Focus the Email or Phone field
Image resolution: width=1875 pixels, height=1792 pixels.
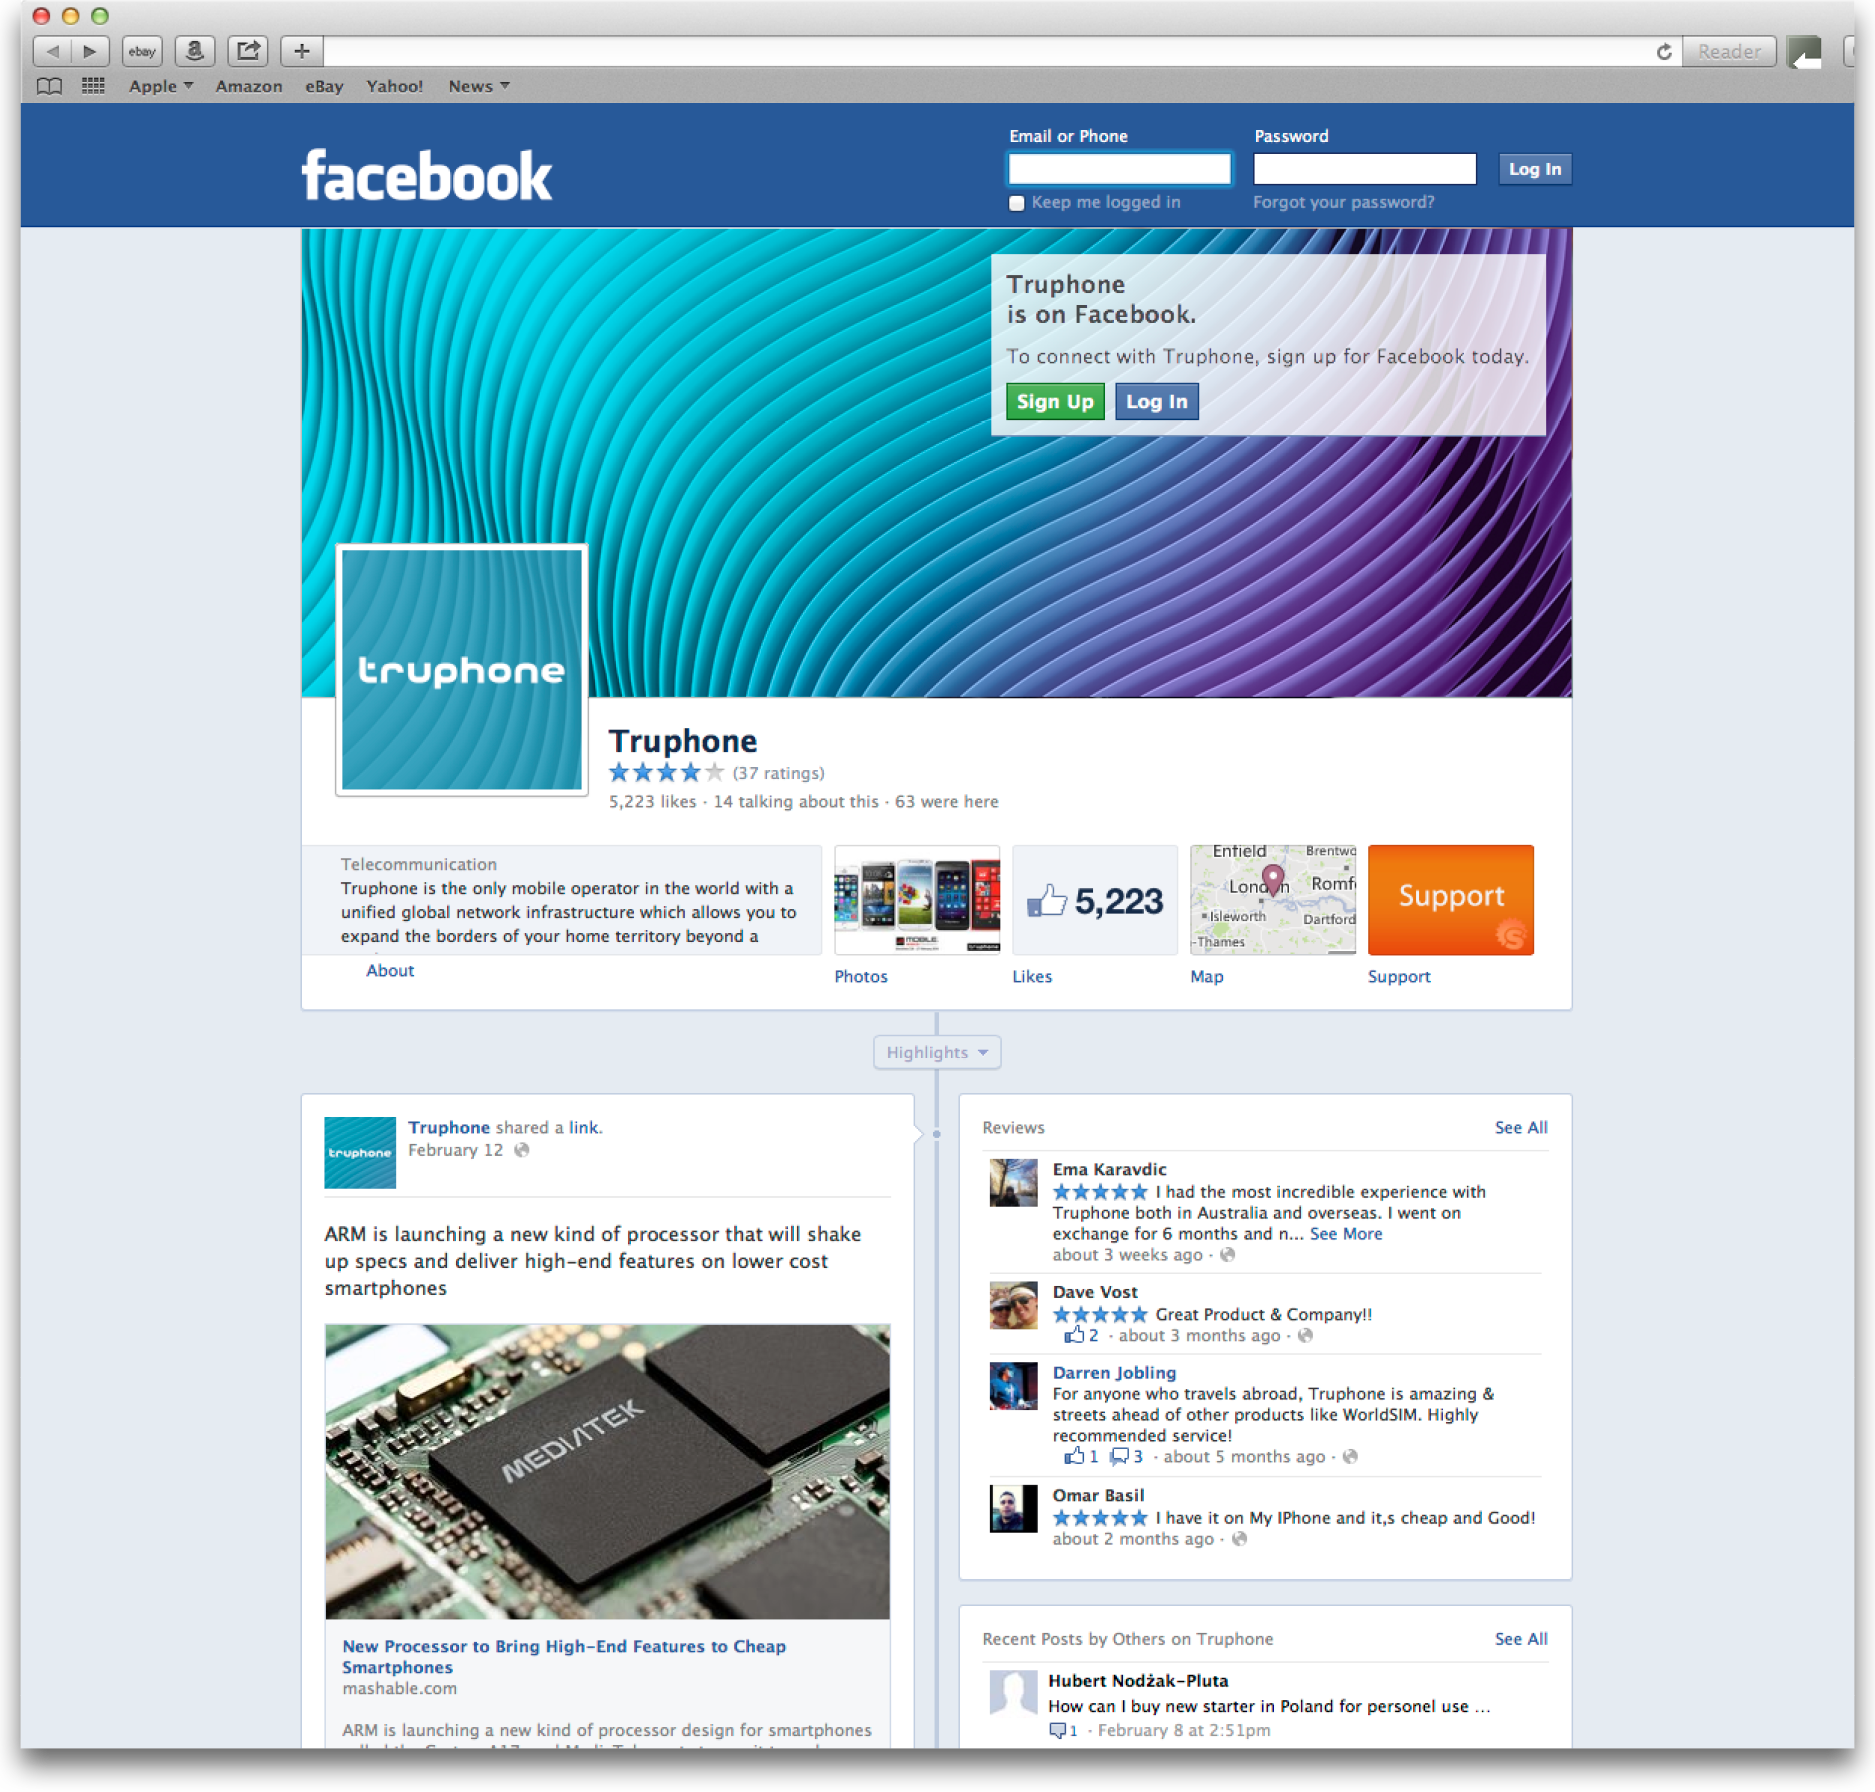(1120, 169)
